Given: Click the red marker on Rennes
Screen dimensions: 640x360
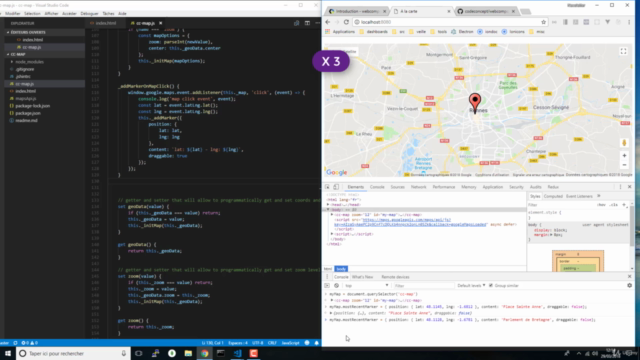Looking at the screenshot, I should (x=475, y=102).
